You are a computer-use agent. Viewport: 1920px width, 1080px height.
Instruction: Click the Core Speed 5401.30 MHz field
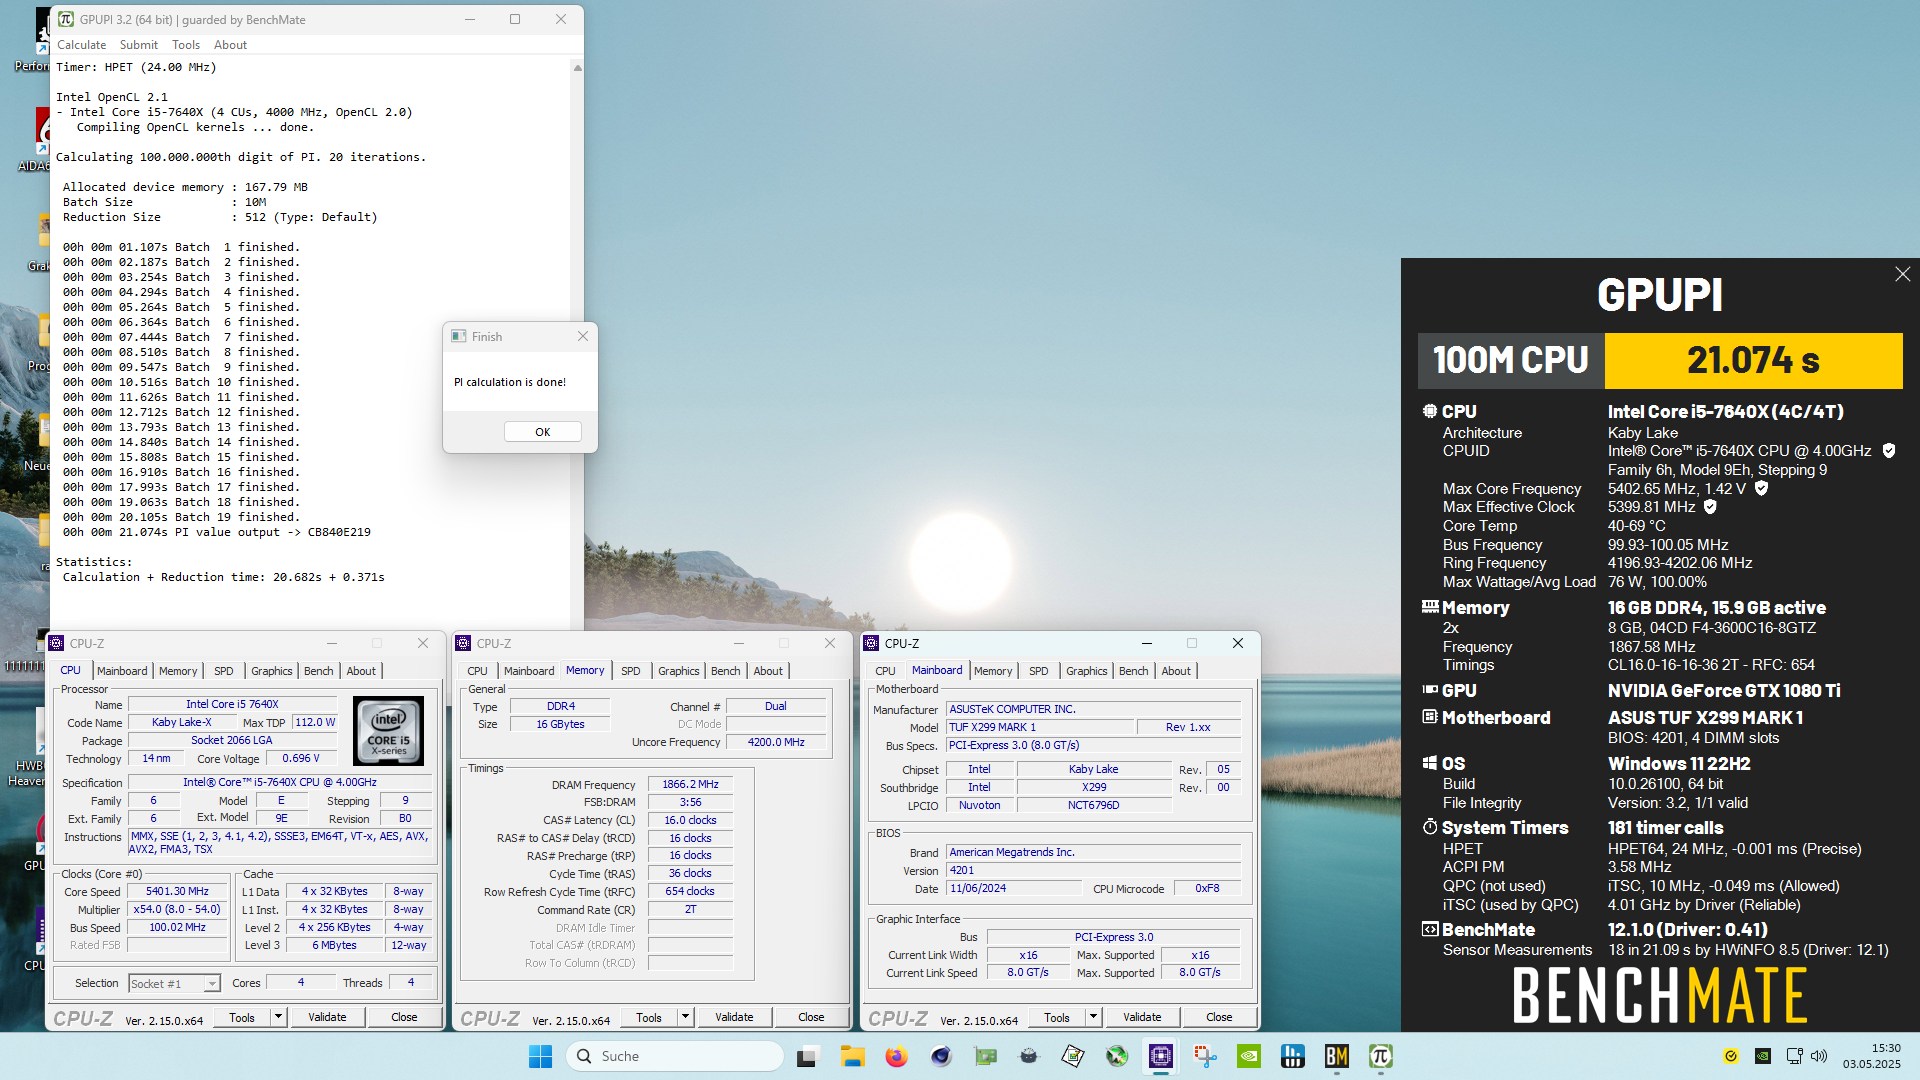(x=177, y=891)
